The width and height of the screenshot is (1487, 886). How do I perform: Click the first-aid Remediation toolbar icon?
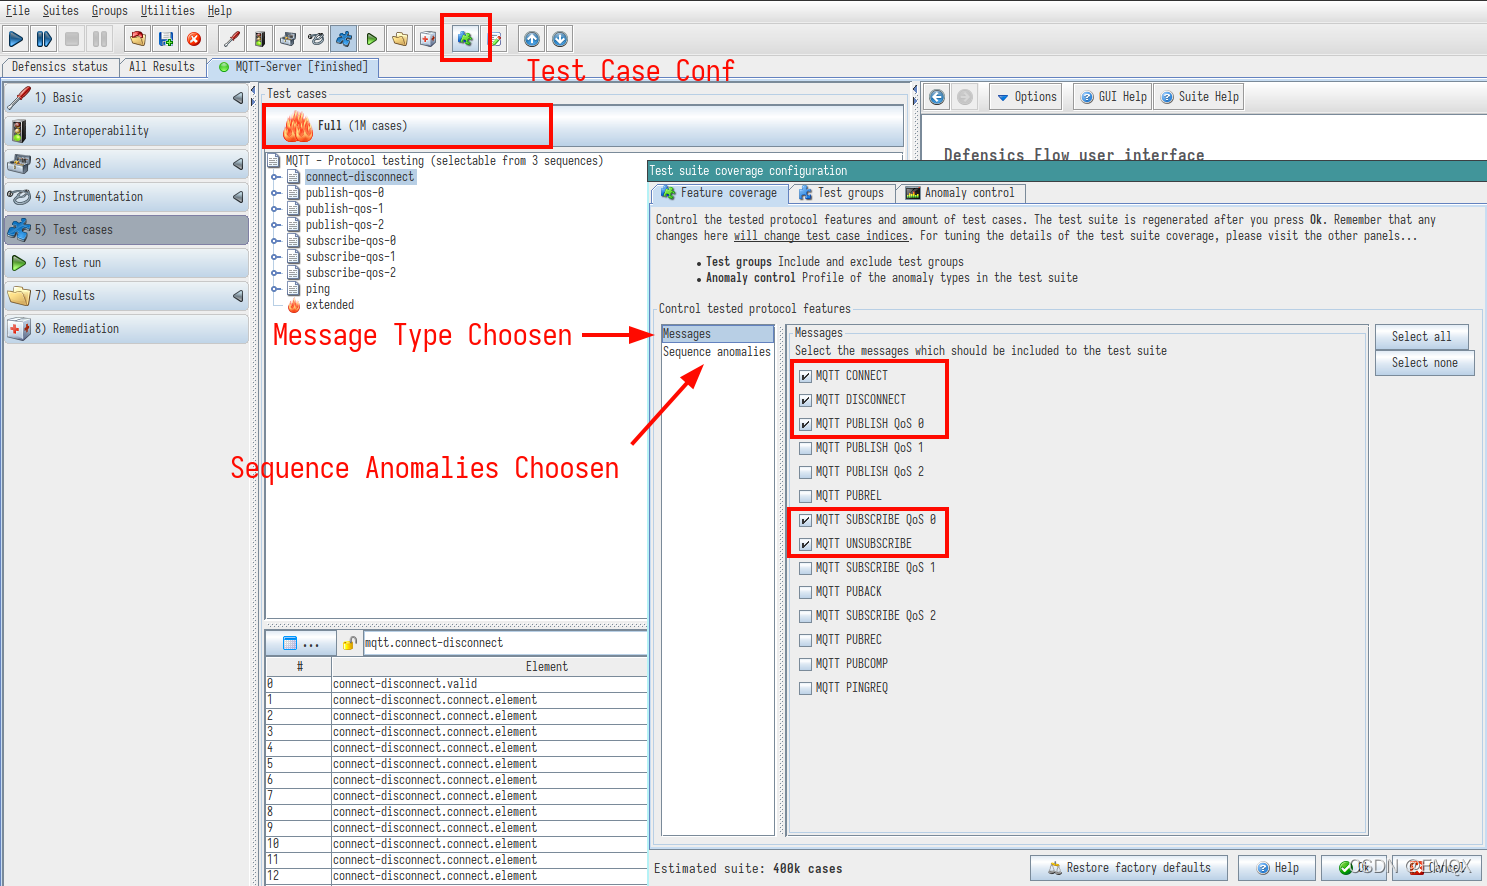tap(428, 39)
